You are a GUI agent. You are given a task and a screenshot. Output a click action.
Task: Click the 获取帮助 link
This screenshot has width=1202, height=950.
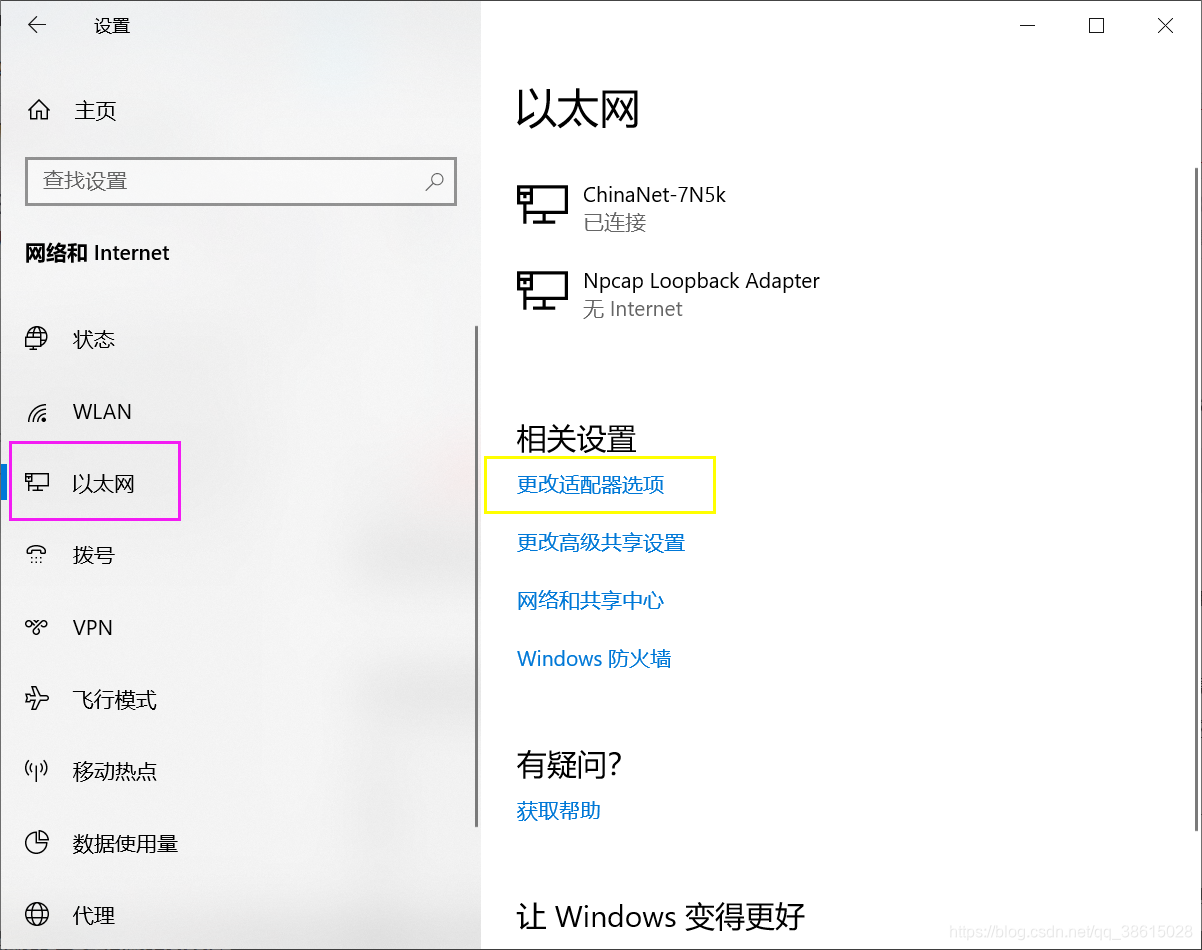(x=557, y=810)
